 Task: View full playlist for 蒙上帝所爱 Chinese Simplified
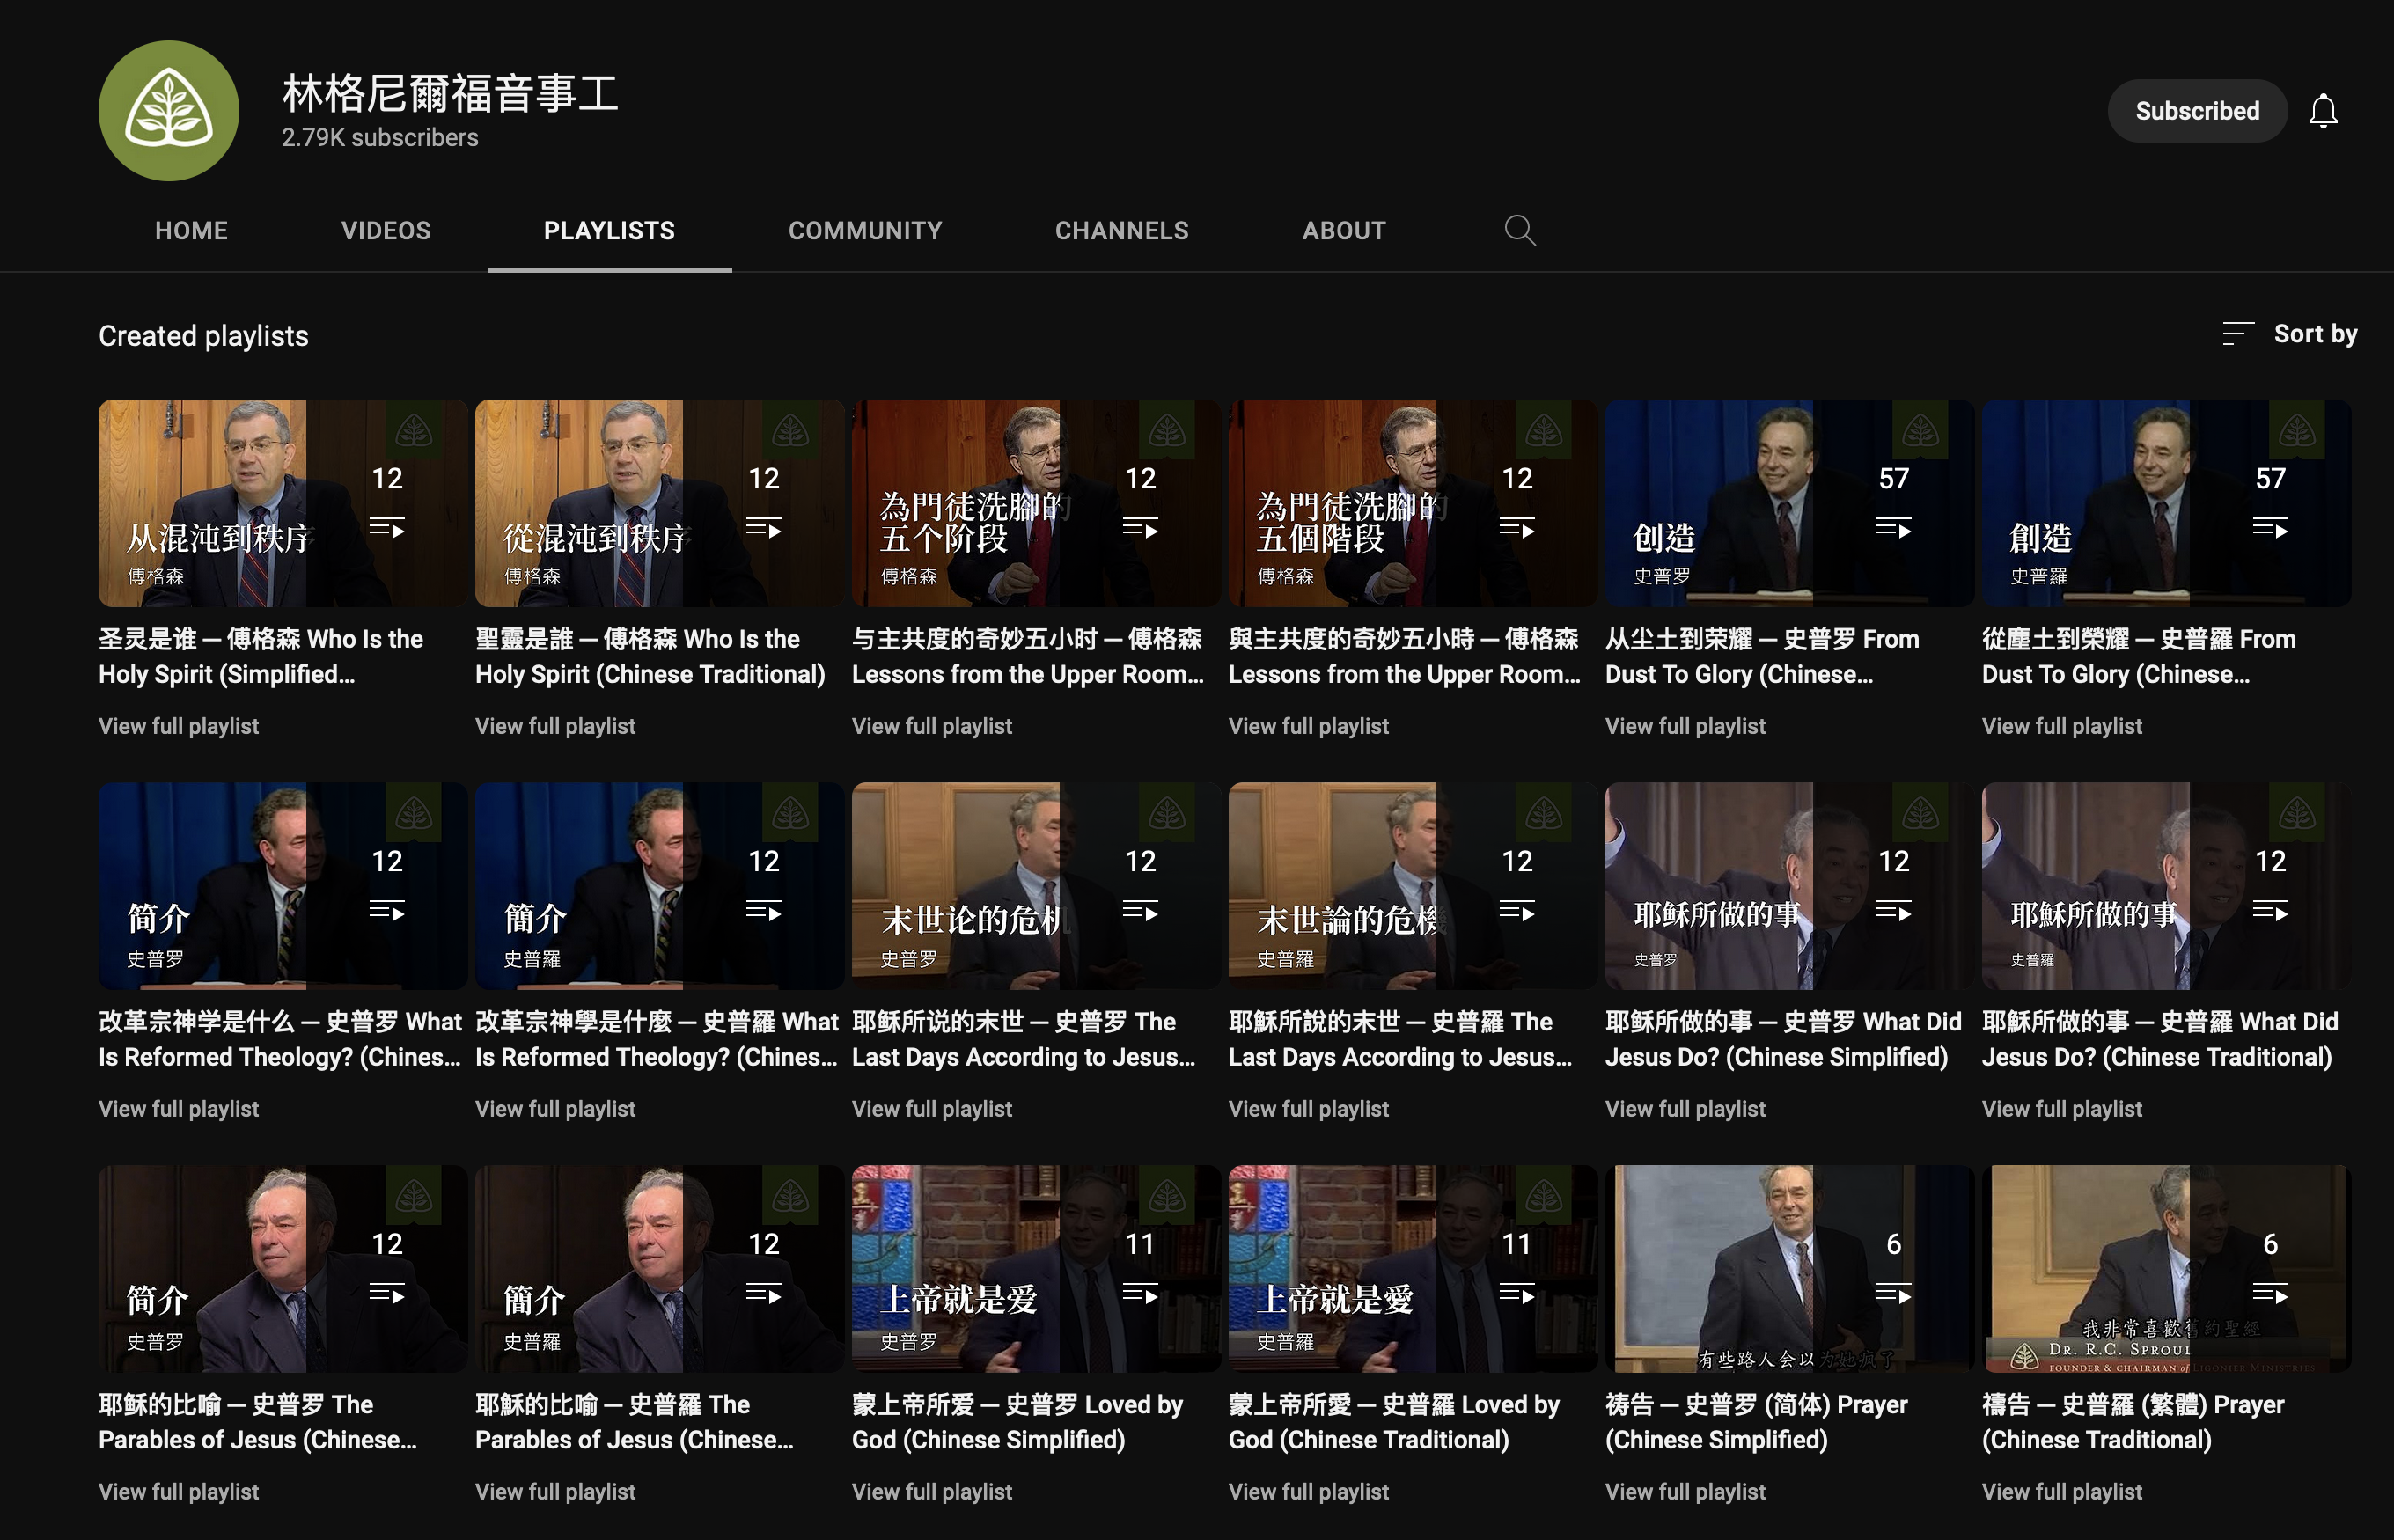932,1493
